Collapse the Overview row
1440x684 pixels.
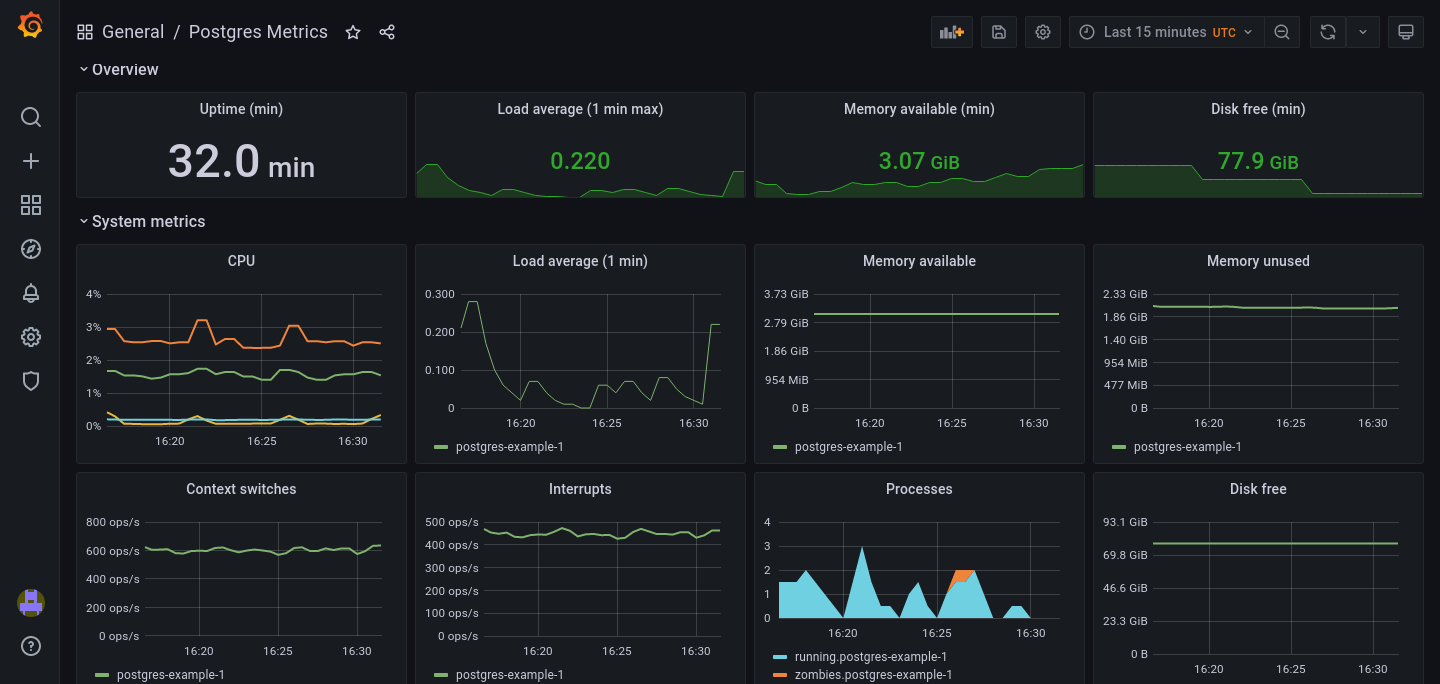118,69
